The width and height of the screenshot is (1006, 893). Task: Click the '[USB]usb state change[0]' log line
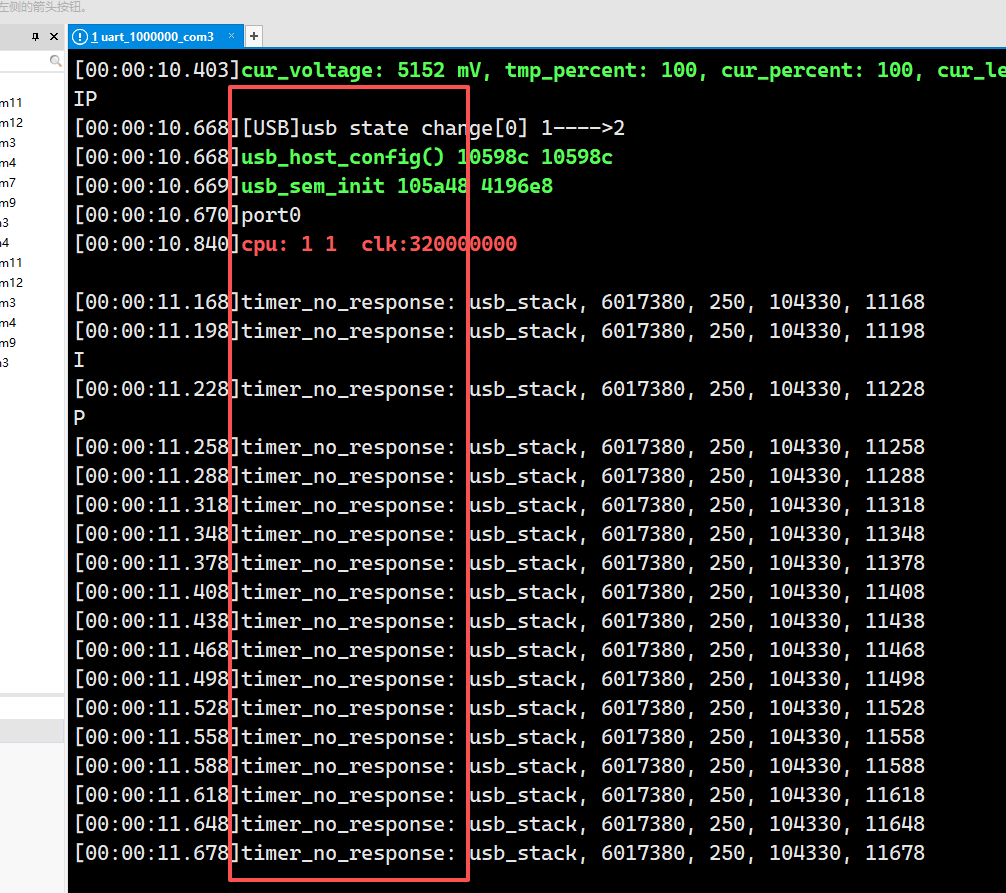pos(350,128)
